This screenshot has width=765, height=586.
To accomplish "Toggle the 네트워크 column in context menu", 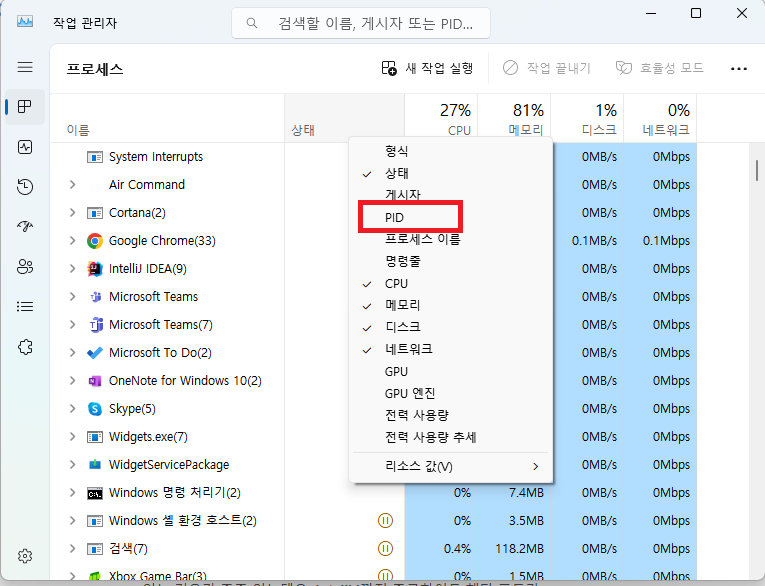I will (451, 349).
